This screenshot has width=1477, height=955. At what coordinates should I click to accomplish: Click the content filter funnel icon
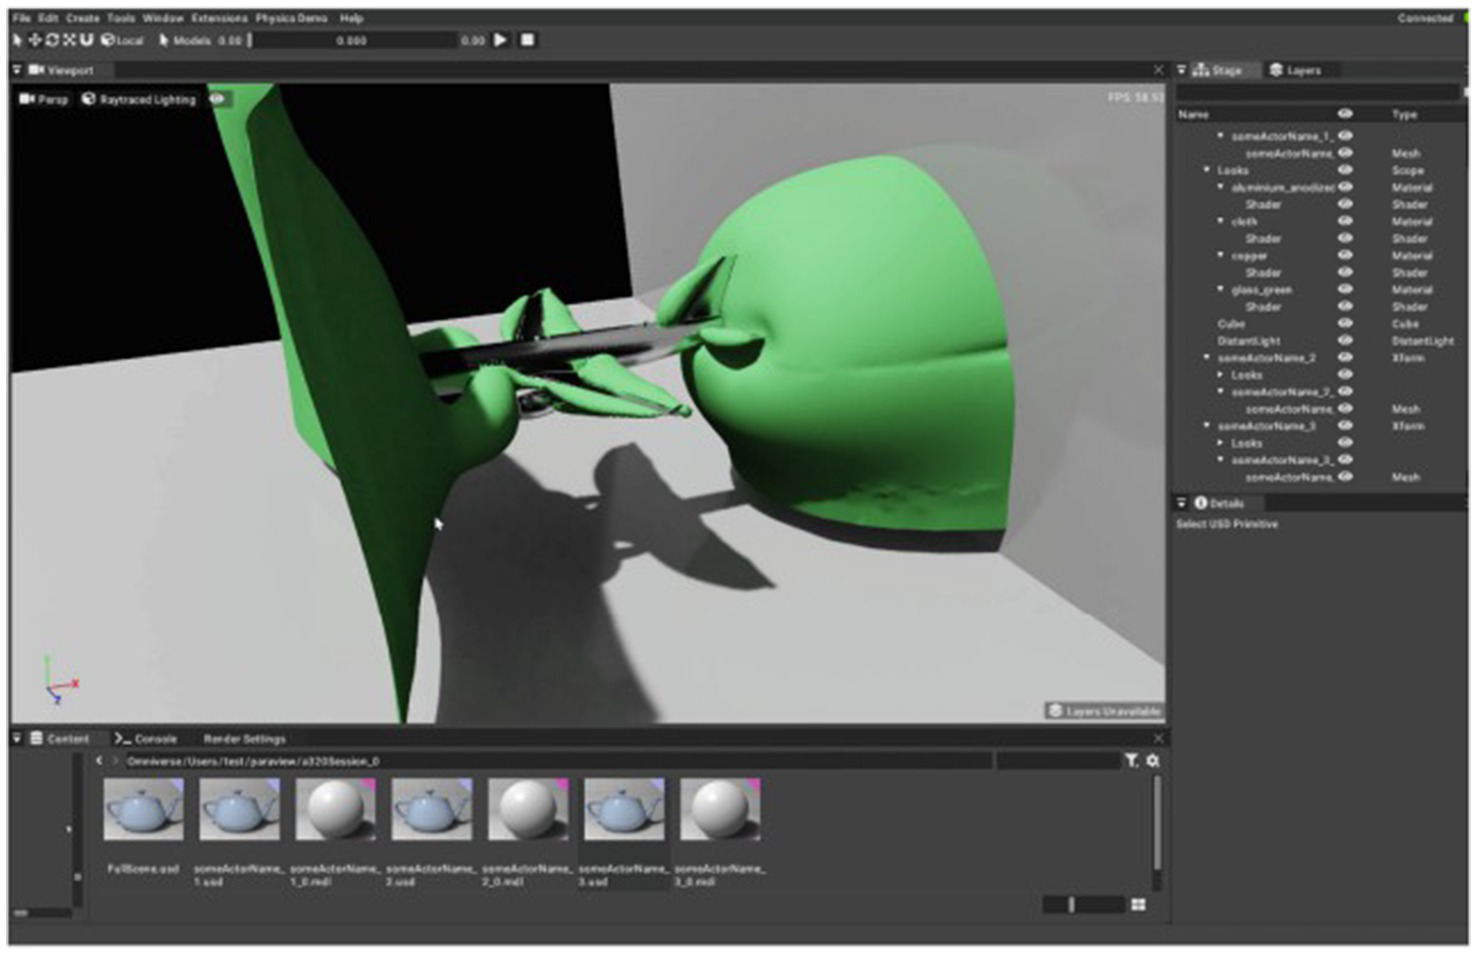[1131, 761]
